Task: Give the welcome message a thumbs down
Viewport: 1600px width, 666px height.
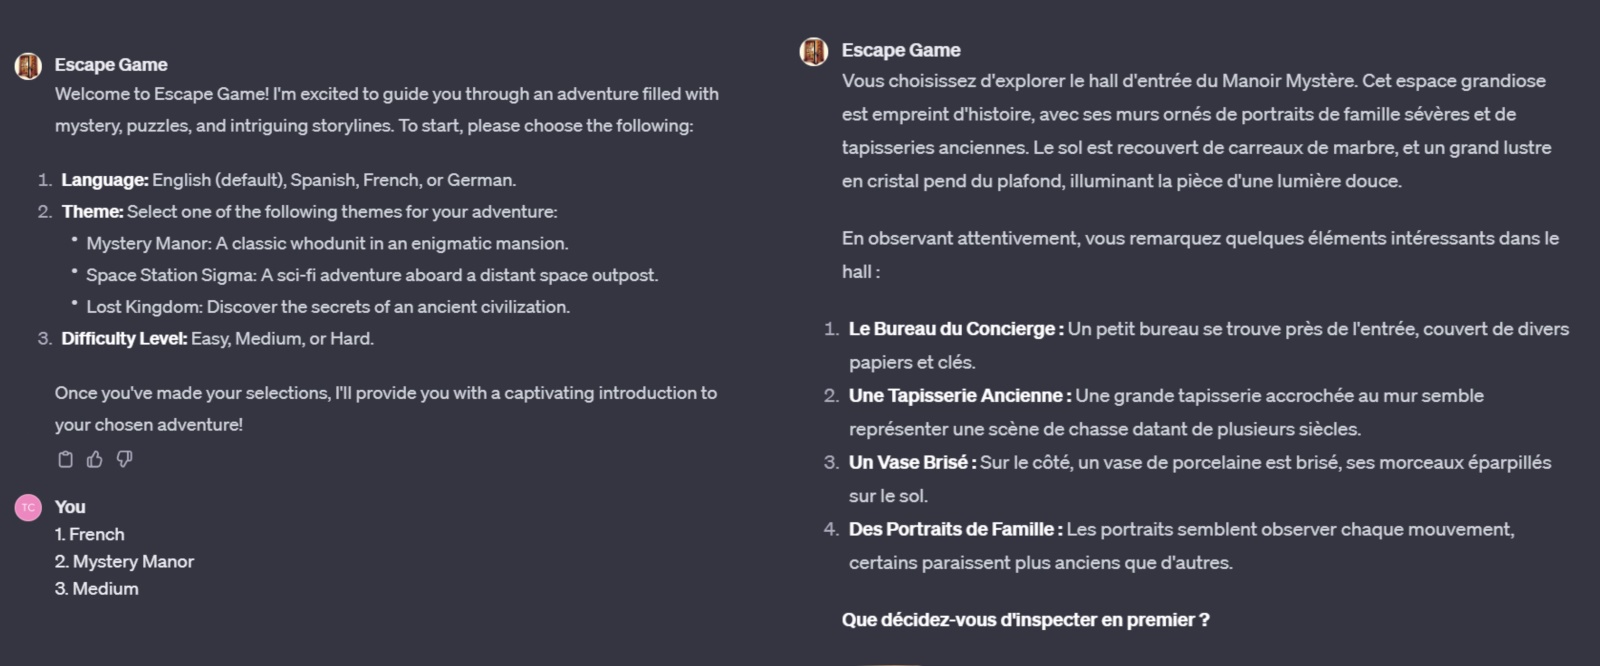Action: (124, 459)
